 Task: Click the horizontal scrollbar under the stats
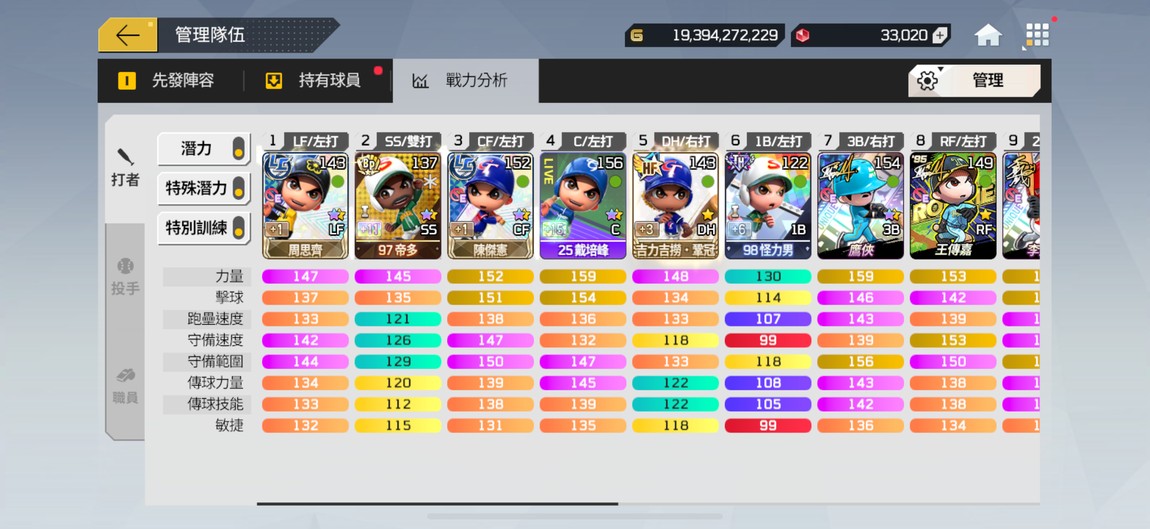[437, 504]
